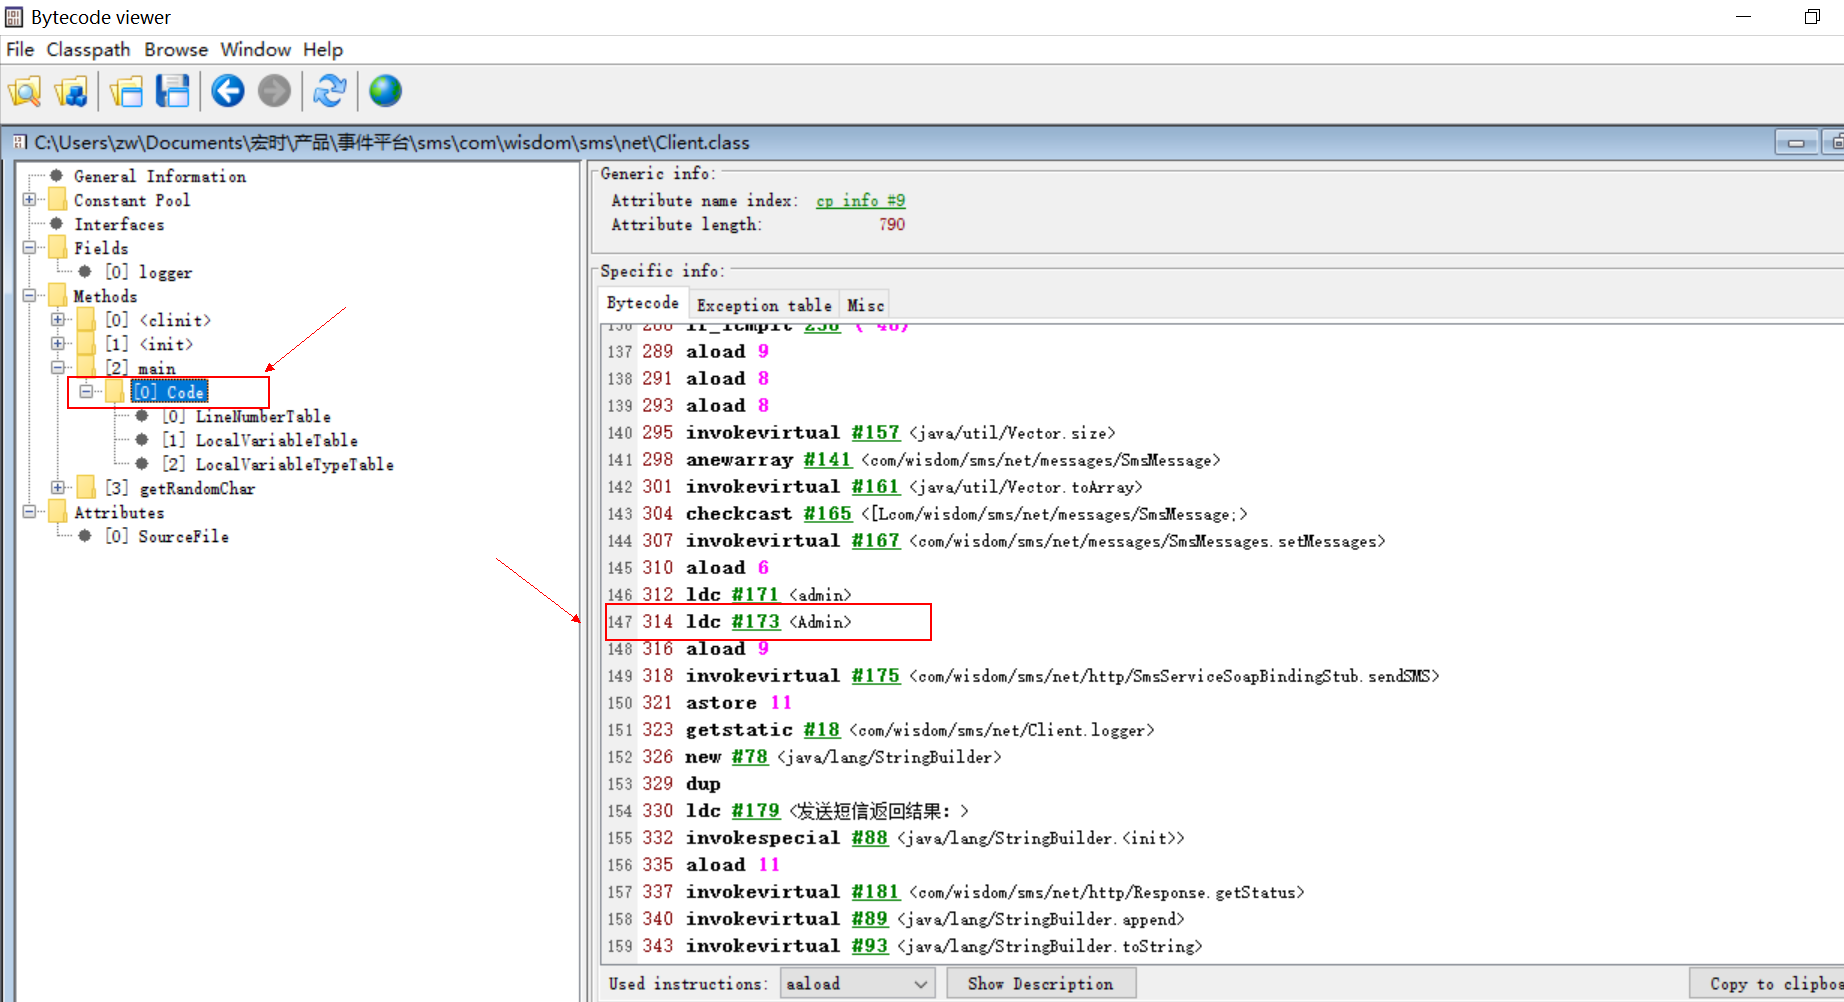Follow the #173 Admin constant link
The image size is (1844, 1002).
756,622
